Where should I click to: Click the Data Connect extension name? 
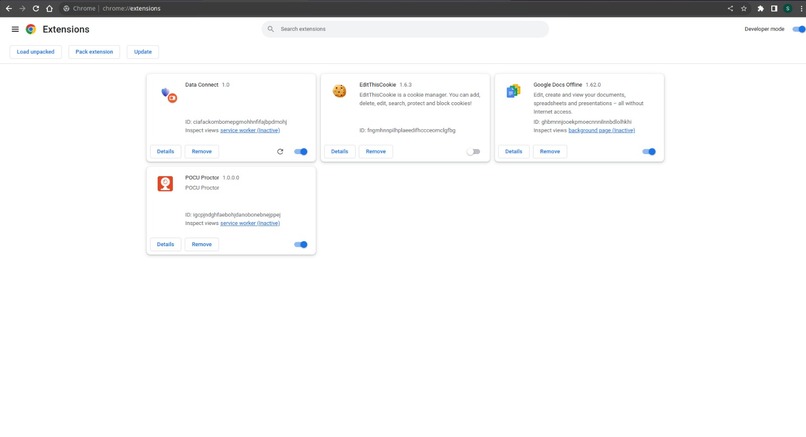pyautogui.click(x=202, y=85)
